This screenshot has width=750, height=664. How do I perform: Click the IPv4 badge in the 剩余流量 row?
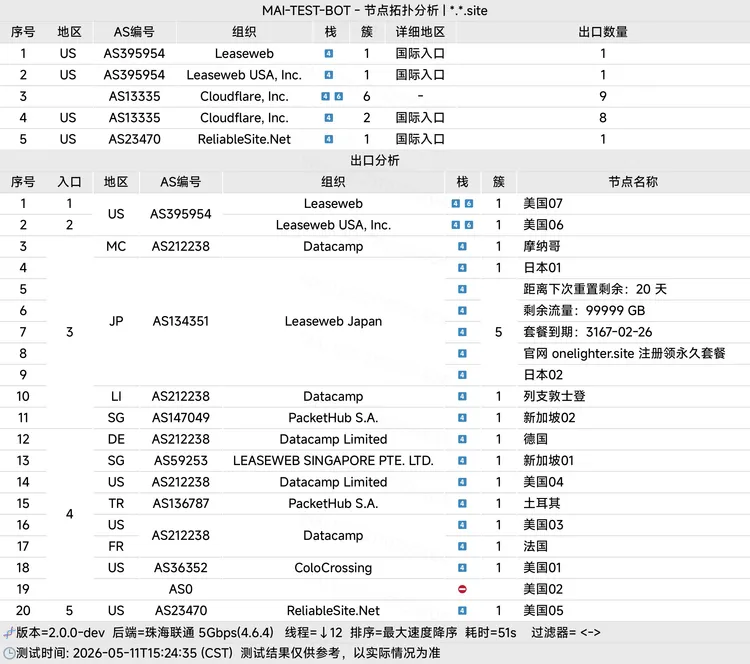(x=462, y=310)
